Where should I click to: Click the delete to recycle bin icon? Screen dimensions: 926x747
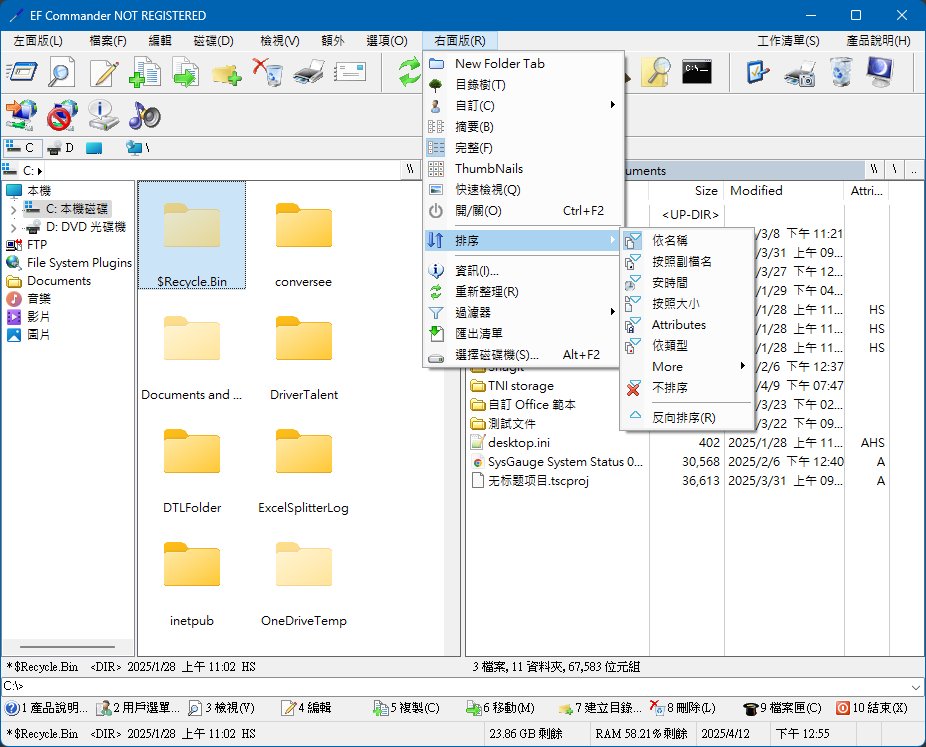tap(267, 73)
